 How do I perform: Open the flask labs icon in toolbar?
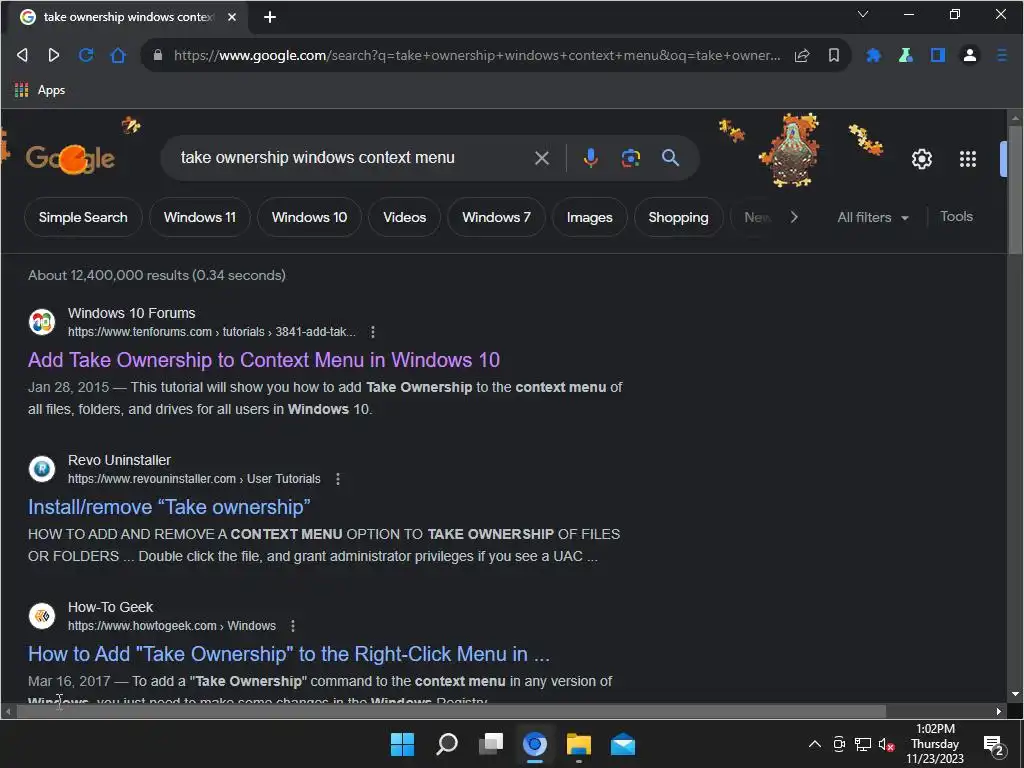(x=905, y=56)
